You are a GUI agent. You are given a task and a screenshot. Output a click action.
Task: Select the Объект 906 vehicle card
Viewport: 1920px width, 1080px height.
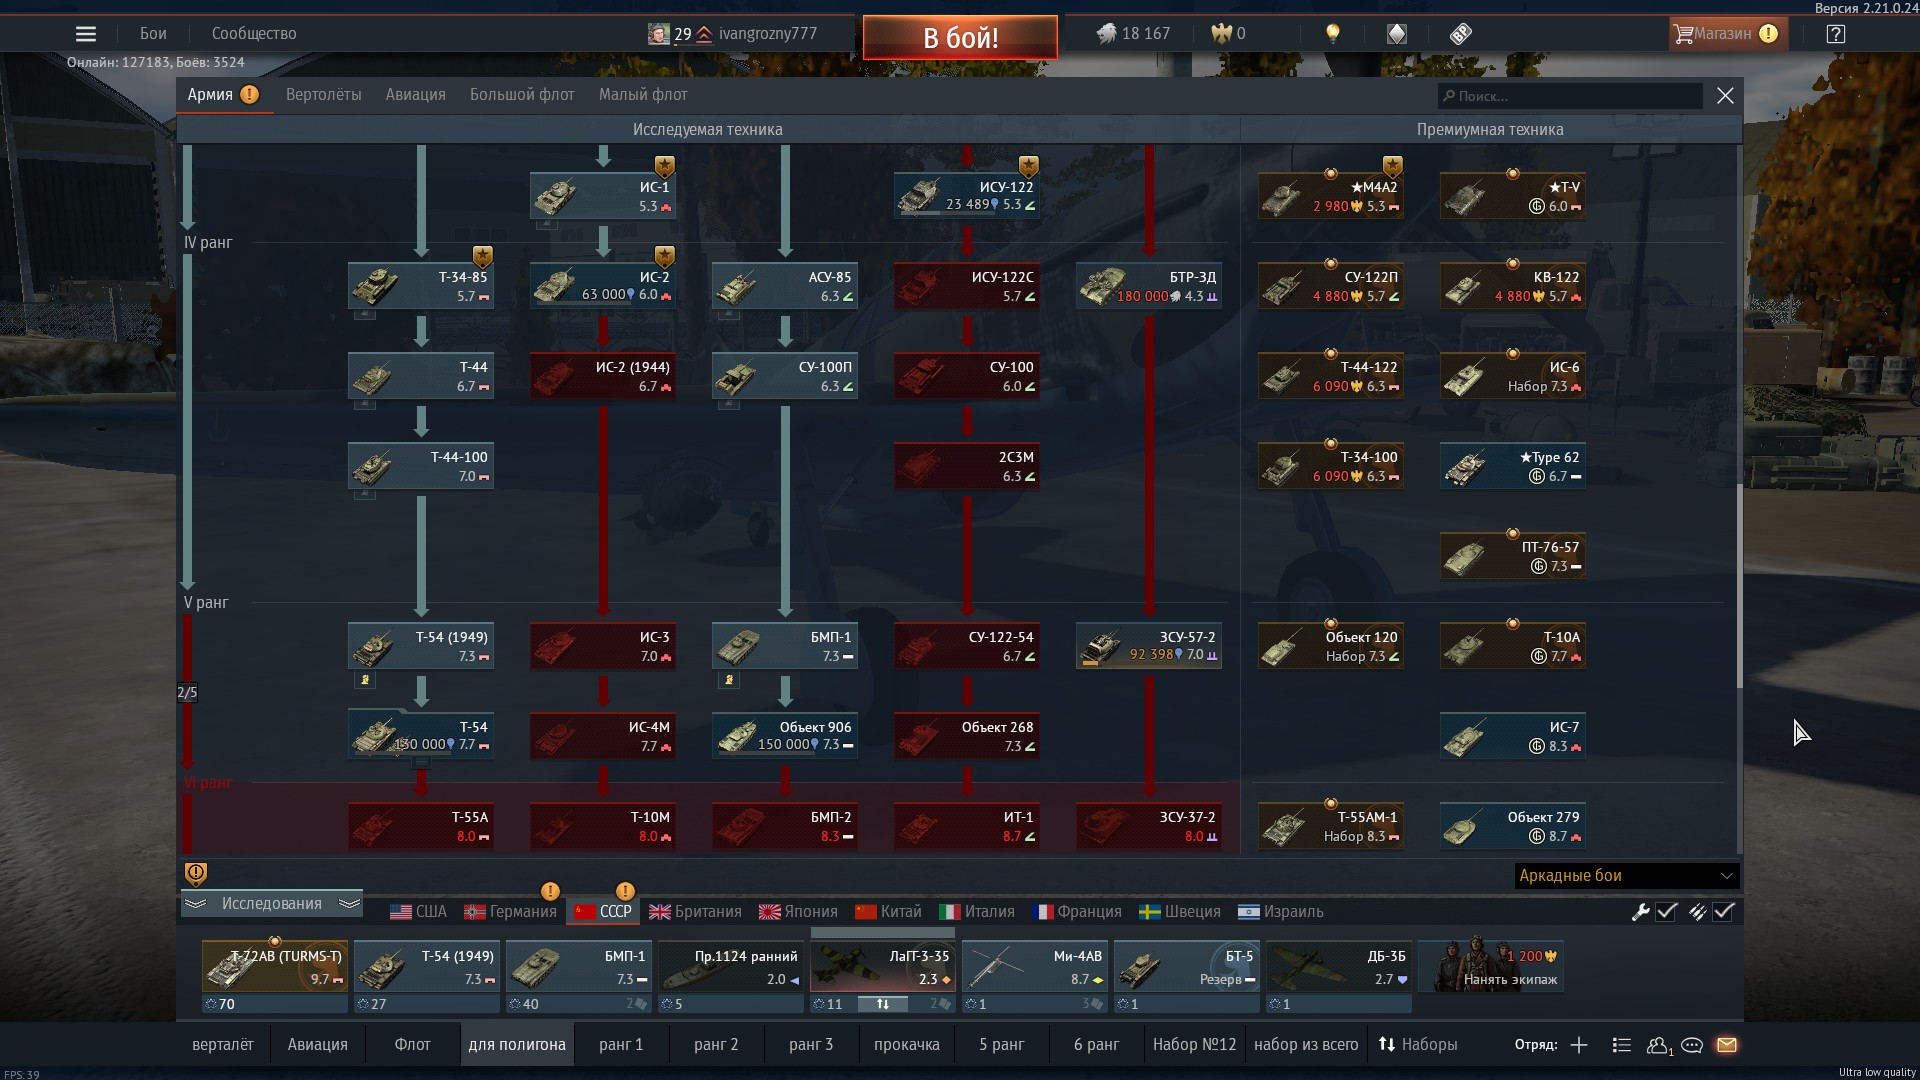coord(785,736)
